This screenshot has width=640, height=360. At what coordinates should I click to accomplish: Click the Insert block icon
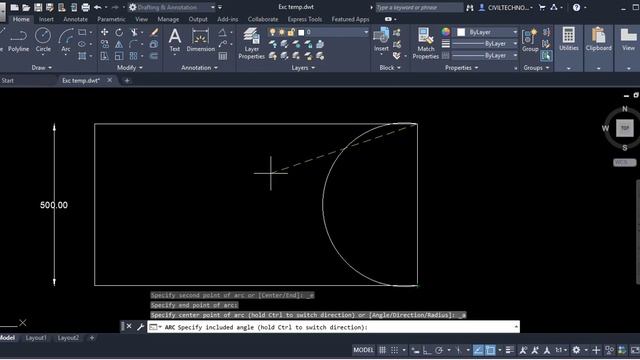[x=381, y=40]
